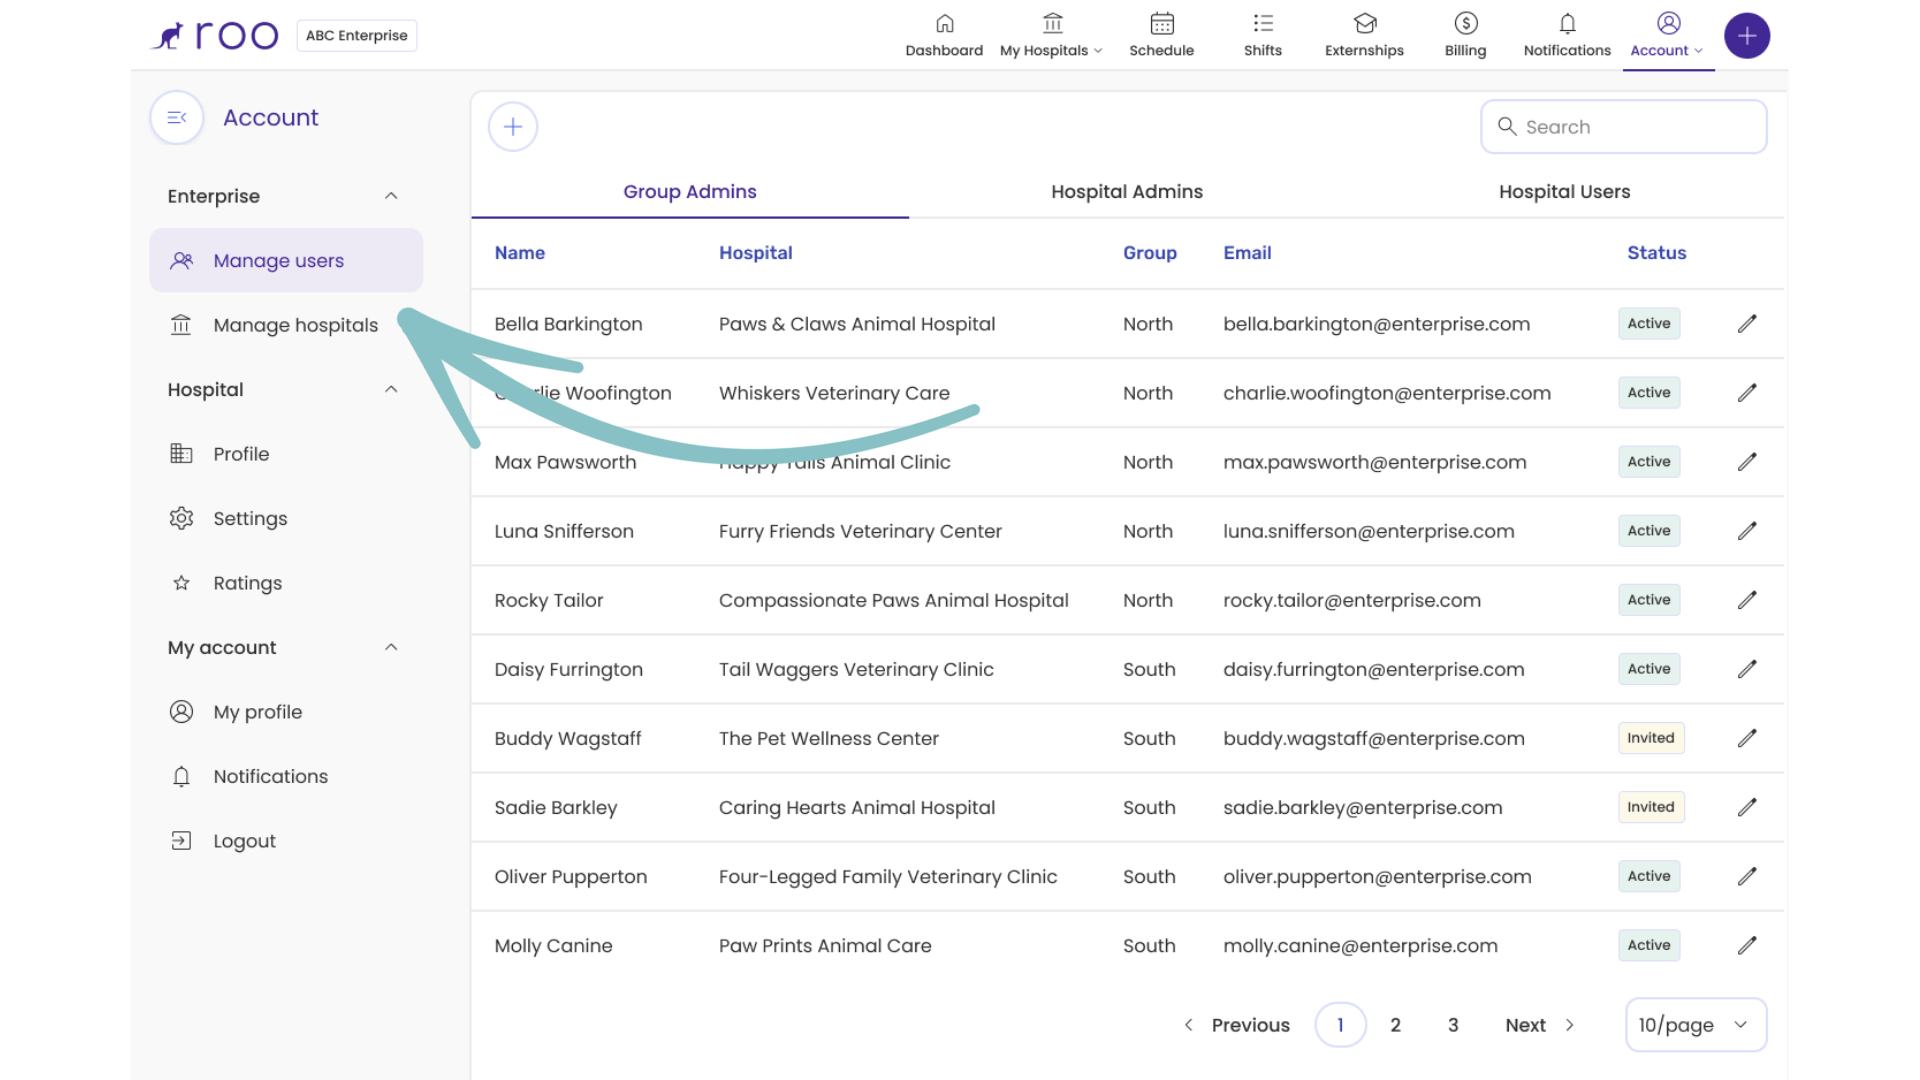Click Sadie Barkley Invited status badge
The image size is (1920, 1080).
[1650, 807]
